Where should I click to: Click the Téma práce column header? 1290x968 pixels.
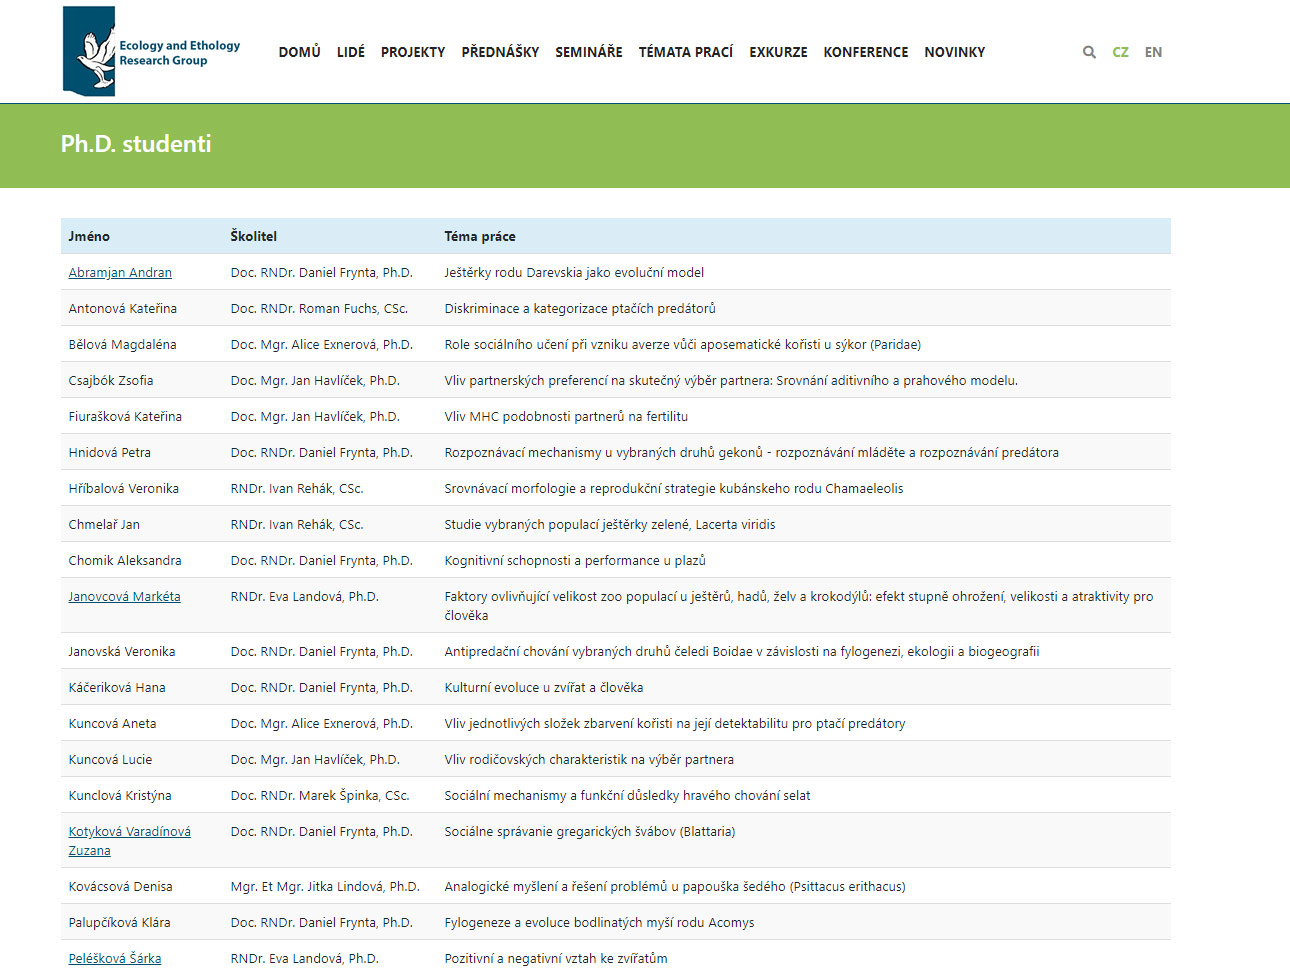[480, 236]
